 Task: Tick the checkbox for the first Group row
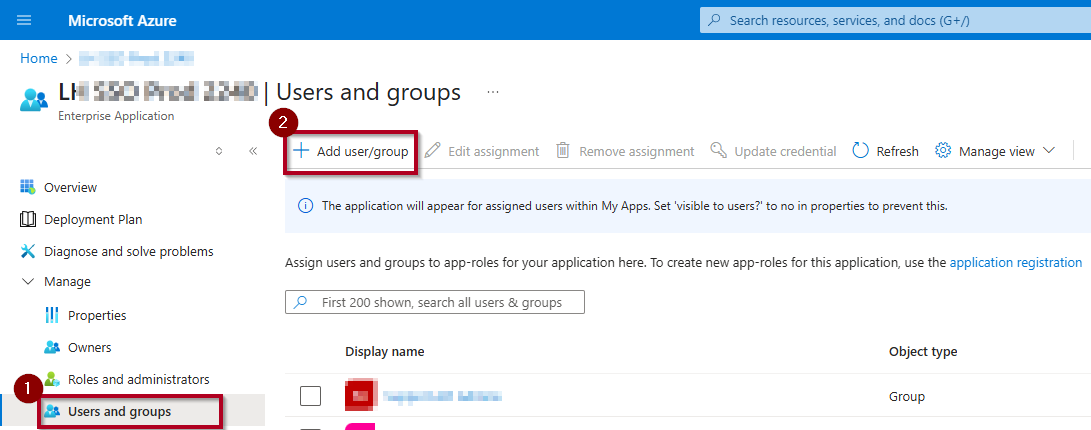pos(310,396)
